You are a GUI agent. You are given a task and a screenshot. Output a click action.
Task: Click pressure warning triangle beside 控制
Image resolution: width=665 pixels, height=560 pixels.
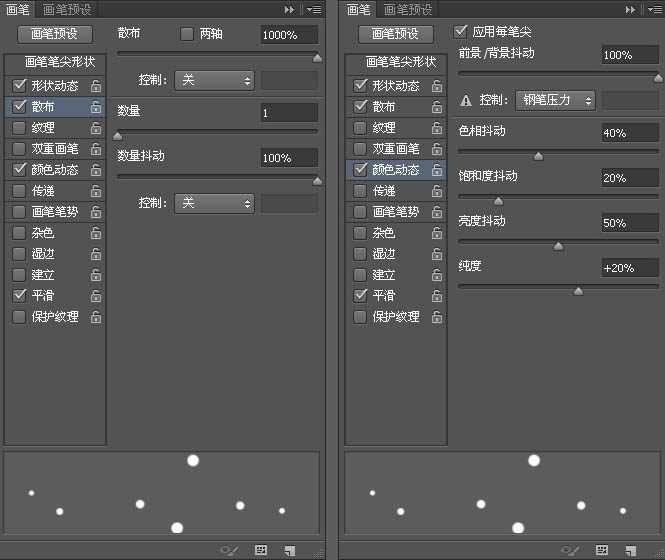click(x=466, y=101)
